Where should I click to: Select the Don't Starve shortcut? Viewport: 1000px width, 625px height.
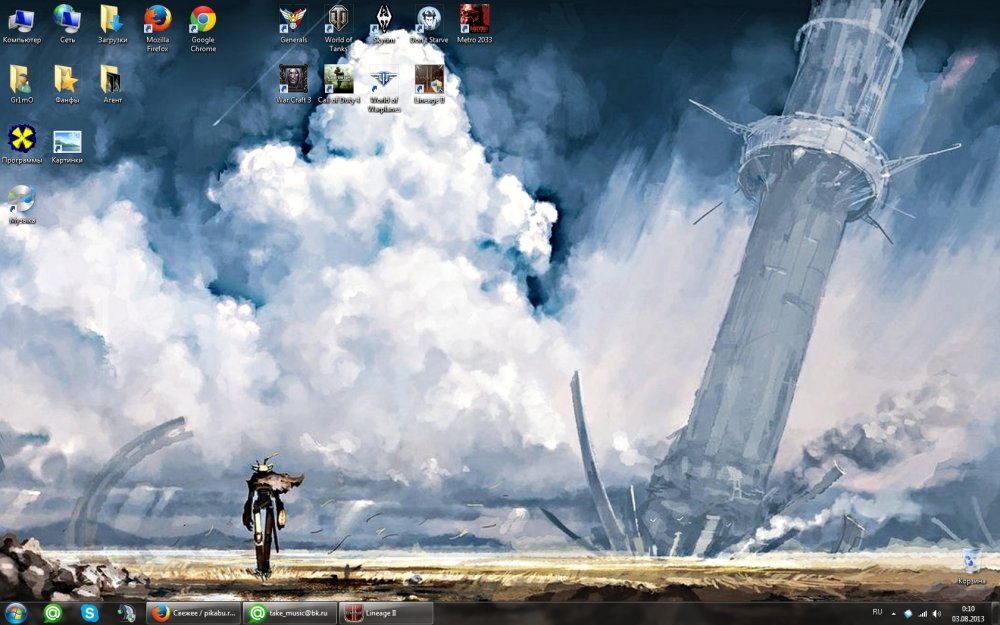pyautogui.click(x=429, y=26)
